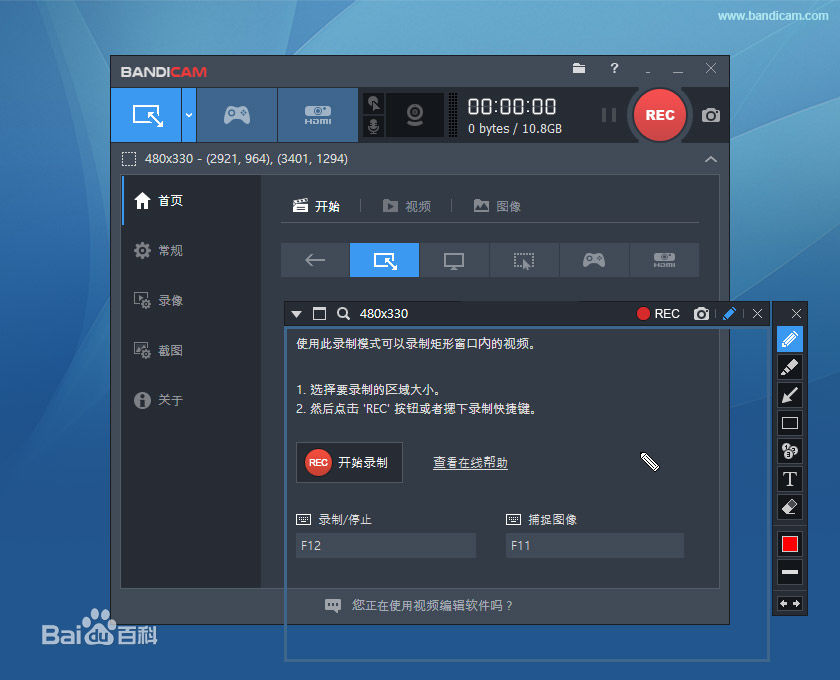Open 480x330 size selector on capture bar
The image size is (840, 680).
384,313
